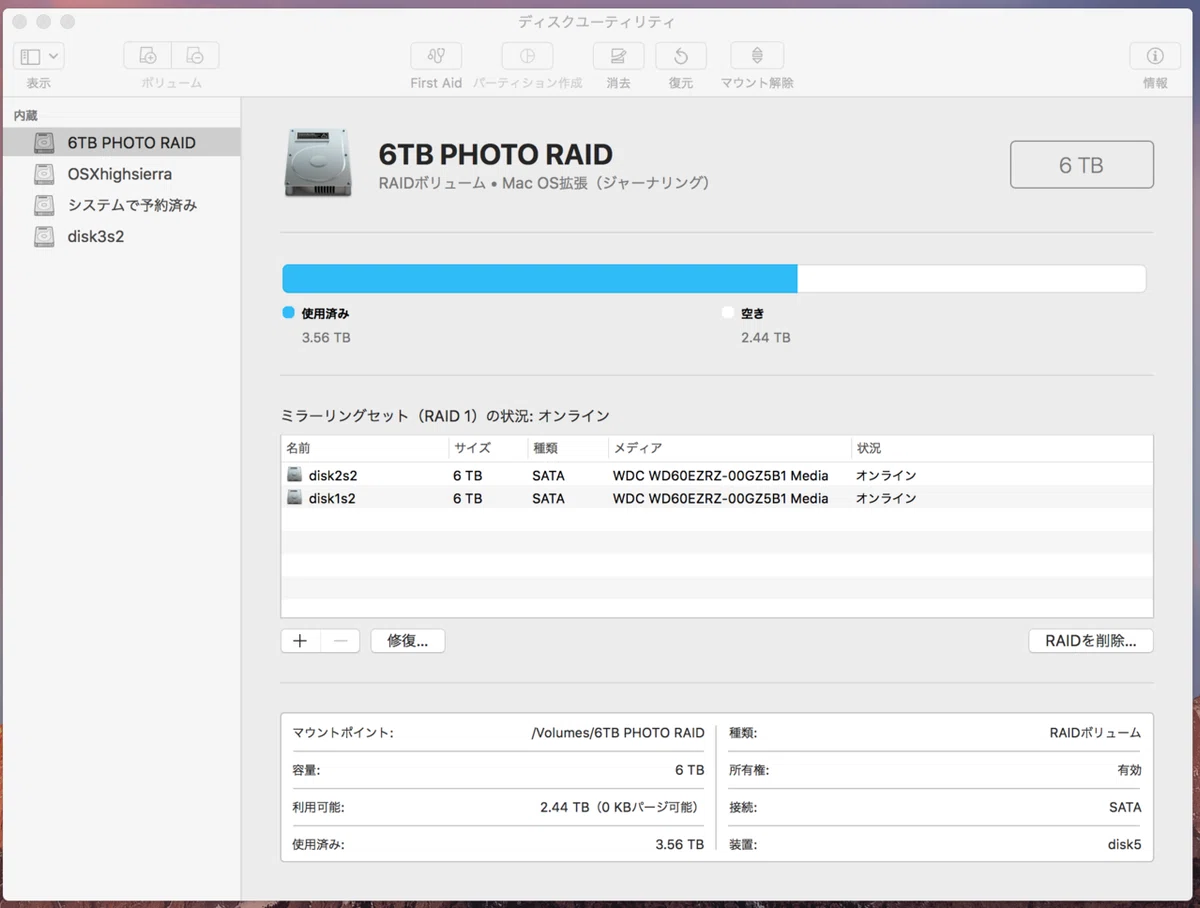Click the add volume icon
This screenshot has width=1200, height=908.
pos(147,56)
